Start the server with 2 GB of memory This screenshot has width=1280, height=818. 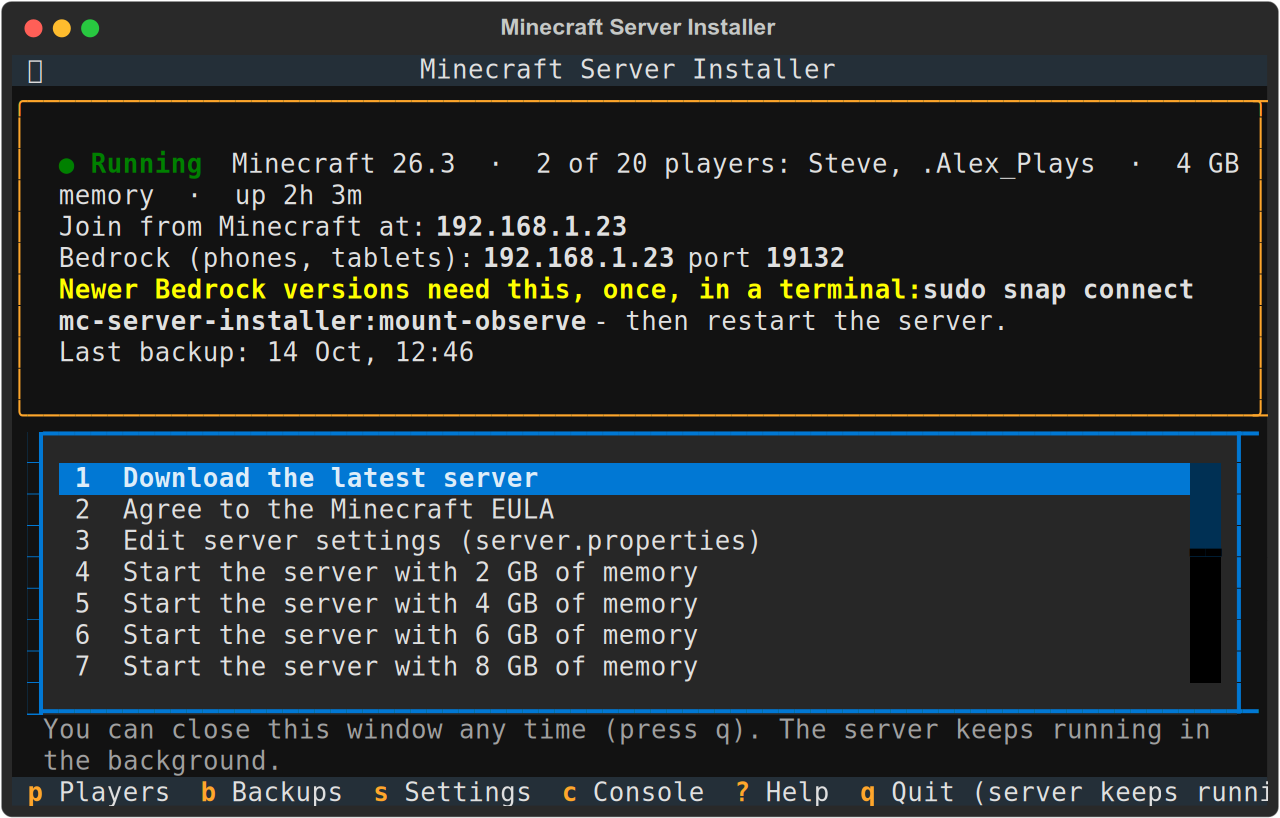[624, 573]
